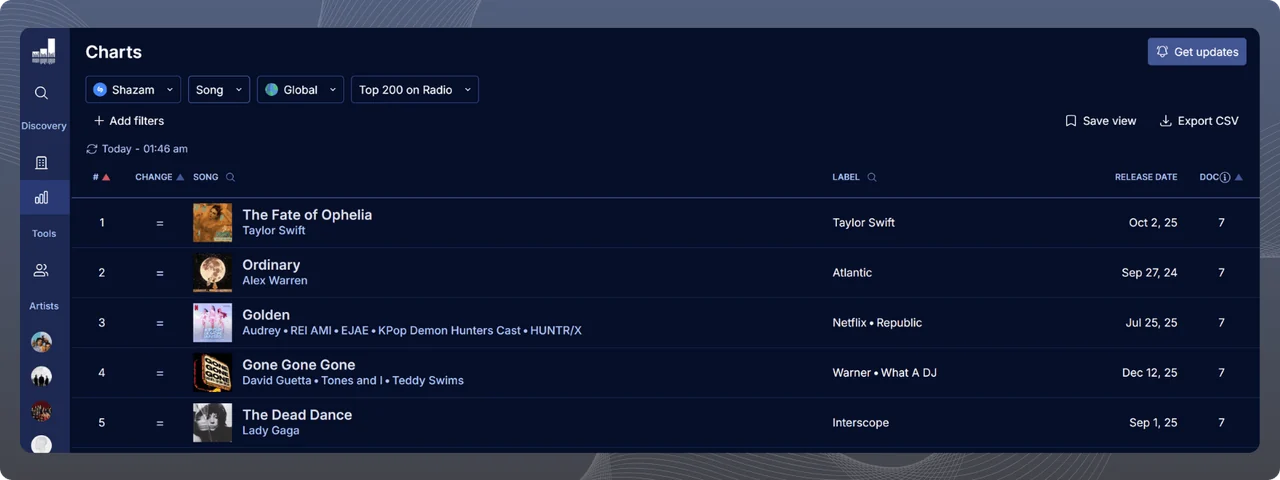Viewport: 1280px width, 480px height.
Task: Sort by rank using the # arrow
Action: (x=106, y=177)
